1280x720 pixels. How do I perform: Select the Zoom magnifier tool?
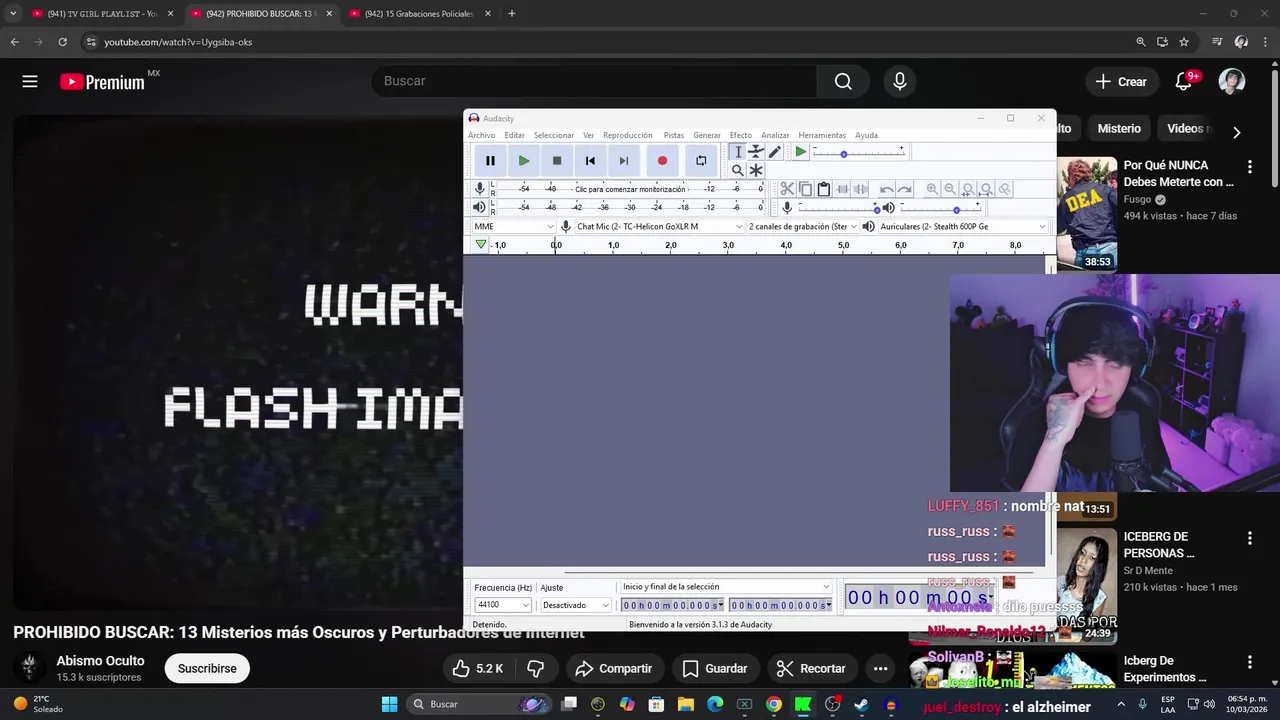[737, 170]
